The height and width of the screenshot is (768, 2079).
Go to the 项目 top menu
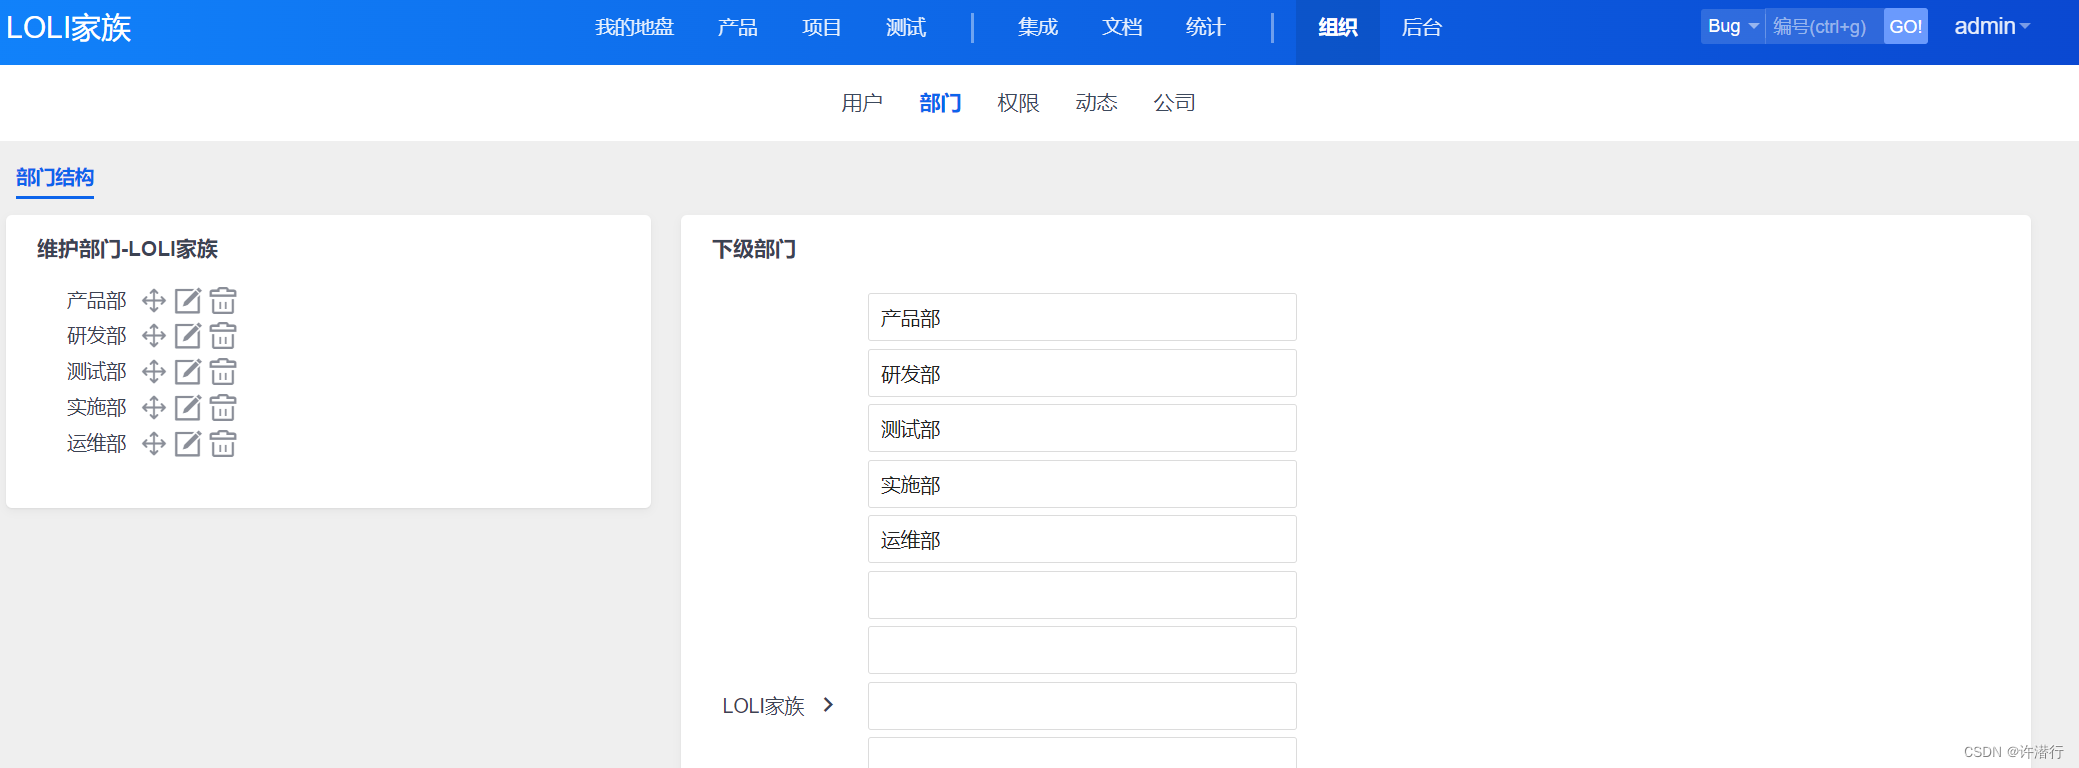point(822,28)
